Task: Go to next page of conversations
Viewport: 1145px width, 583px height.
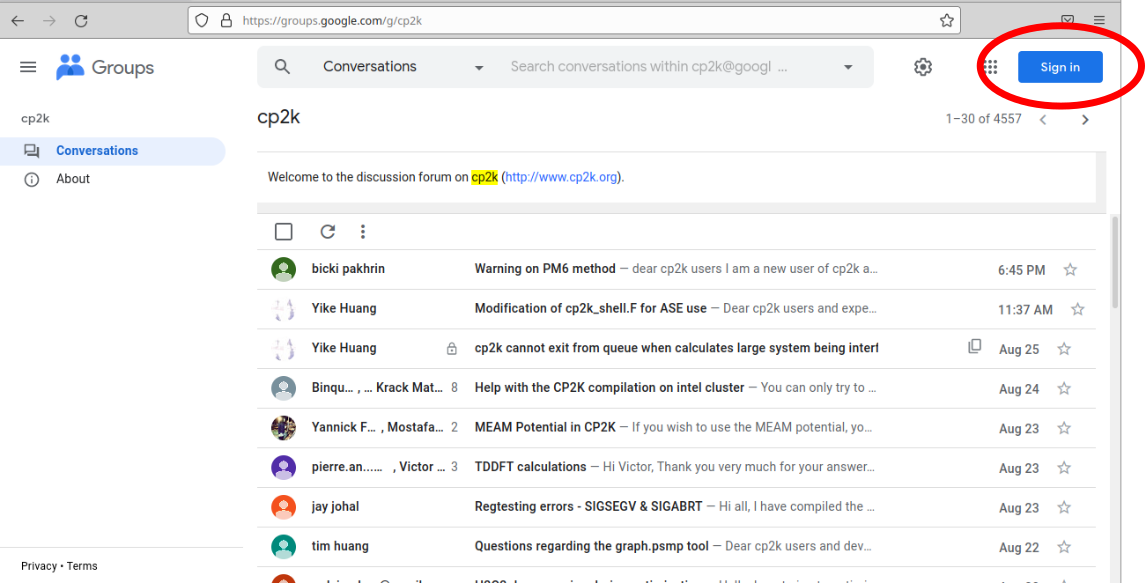Action: [x=1085, y=119]
